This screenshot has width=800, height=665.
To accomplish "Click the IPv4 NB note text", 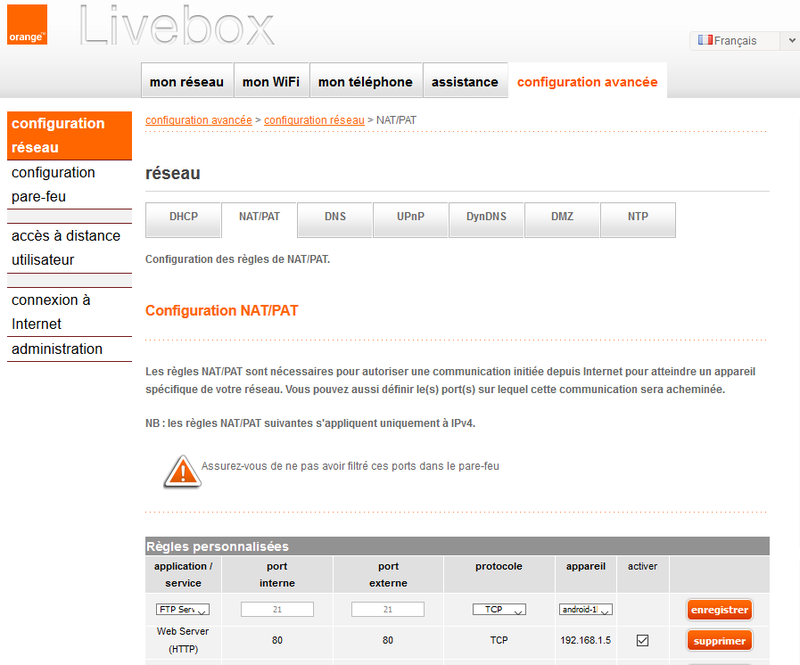I will click(x=310, y=423).
